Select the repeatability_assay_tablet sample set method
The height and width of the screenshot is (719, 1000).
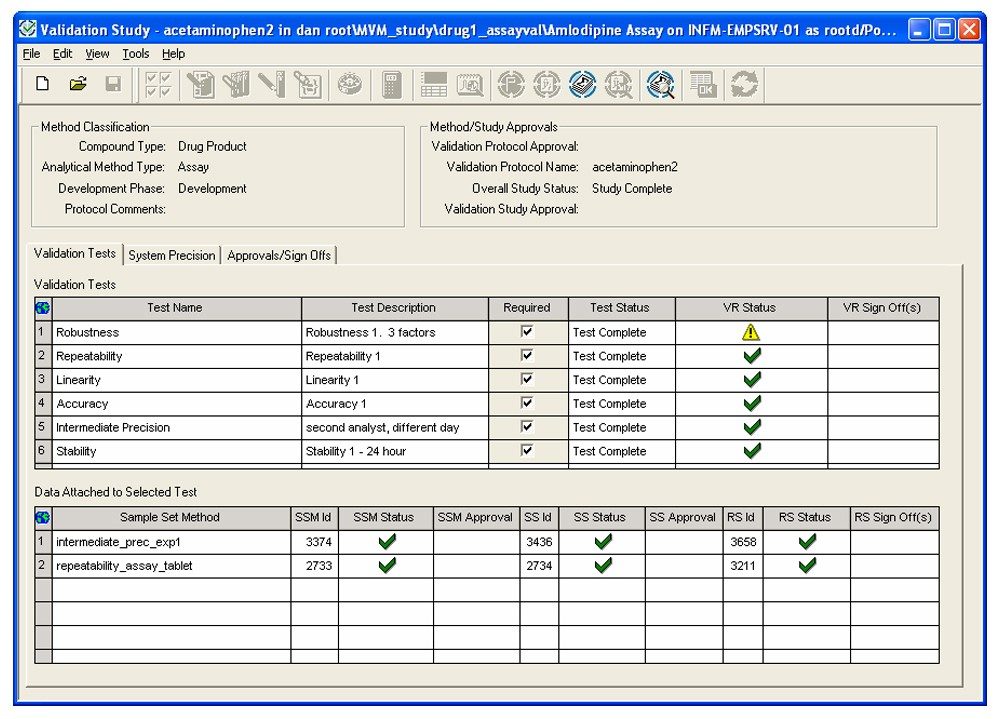coord(171,566)
